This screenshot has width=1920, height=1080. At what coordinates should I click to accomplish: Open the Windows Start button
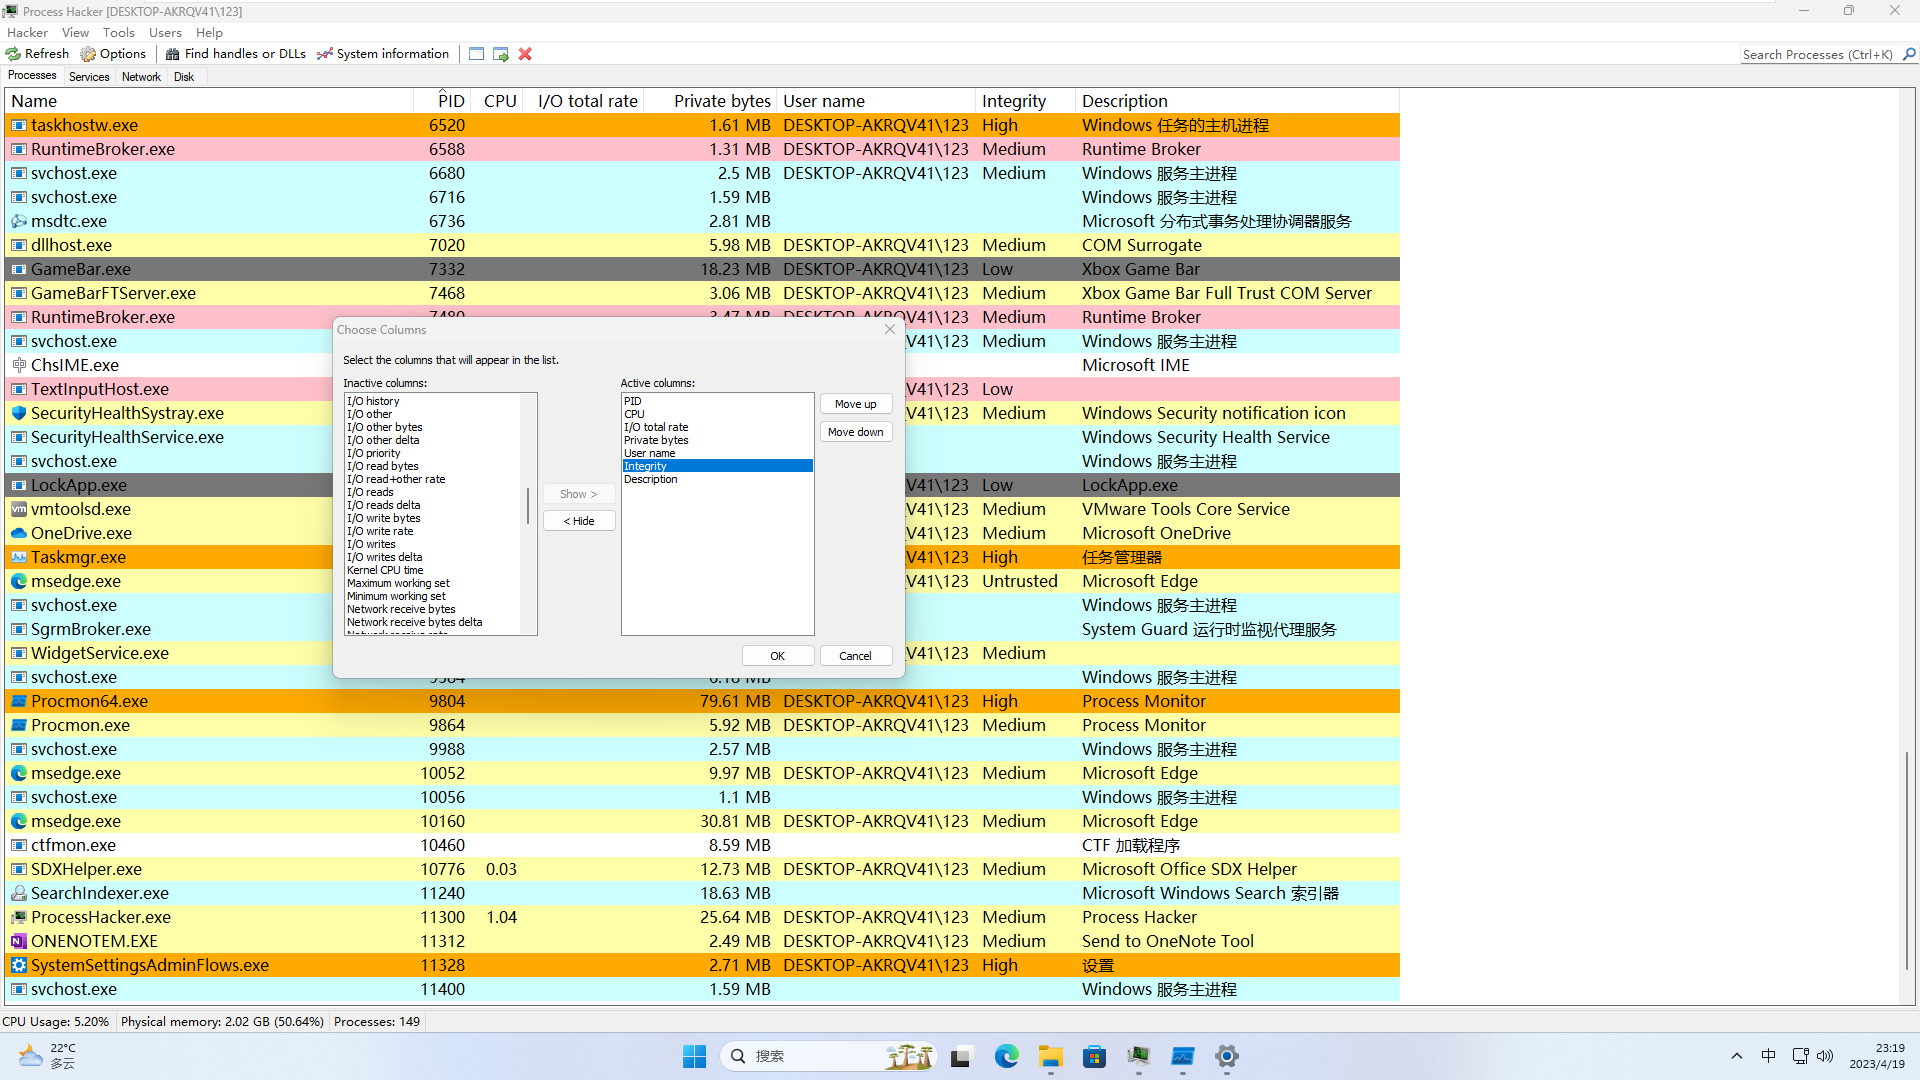(x=694, y=1056)
